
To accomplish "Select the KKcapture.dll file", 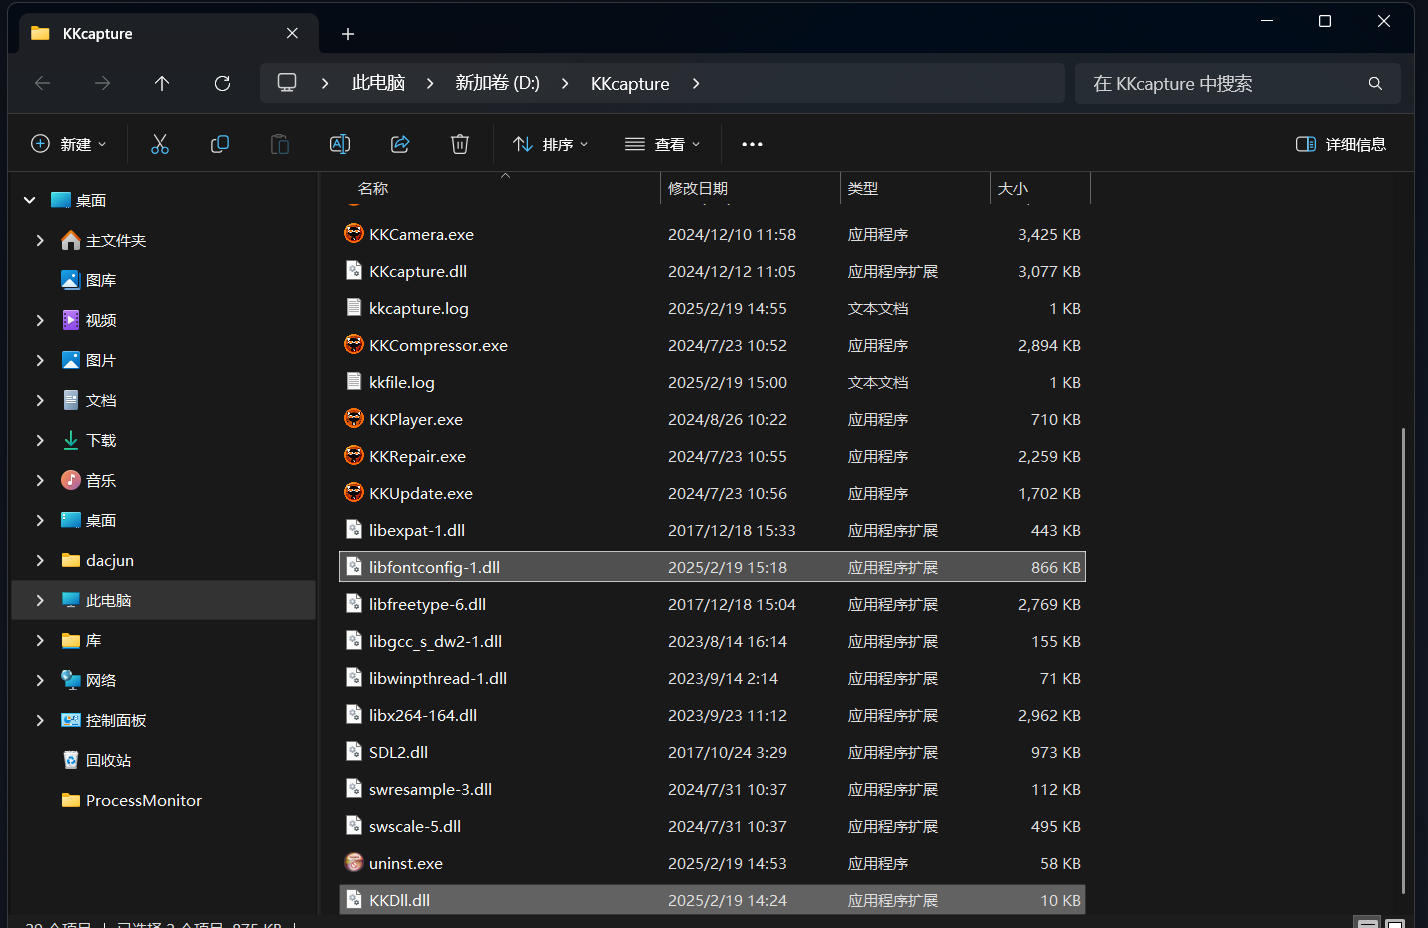I will pyautogui.click(x=712, y=271).
